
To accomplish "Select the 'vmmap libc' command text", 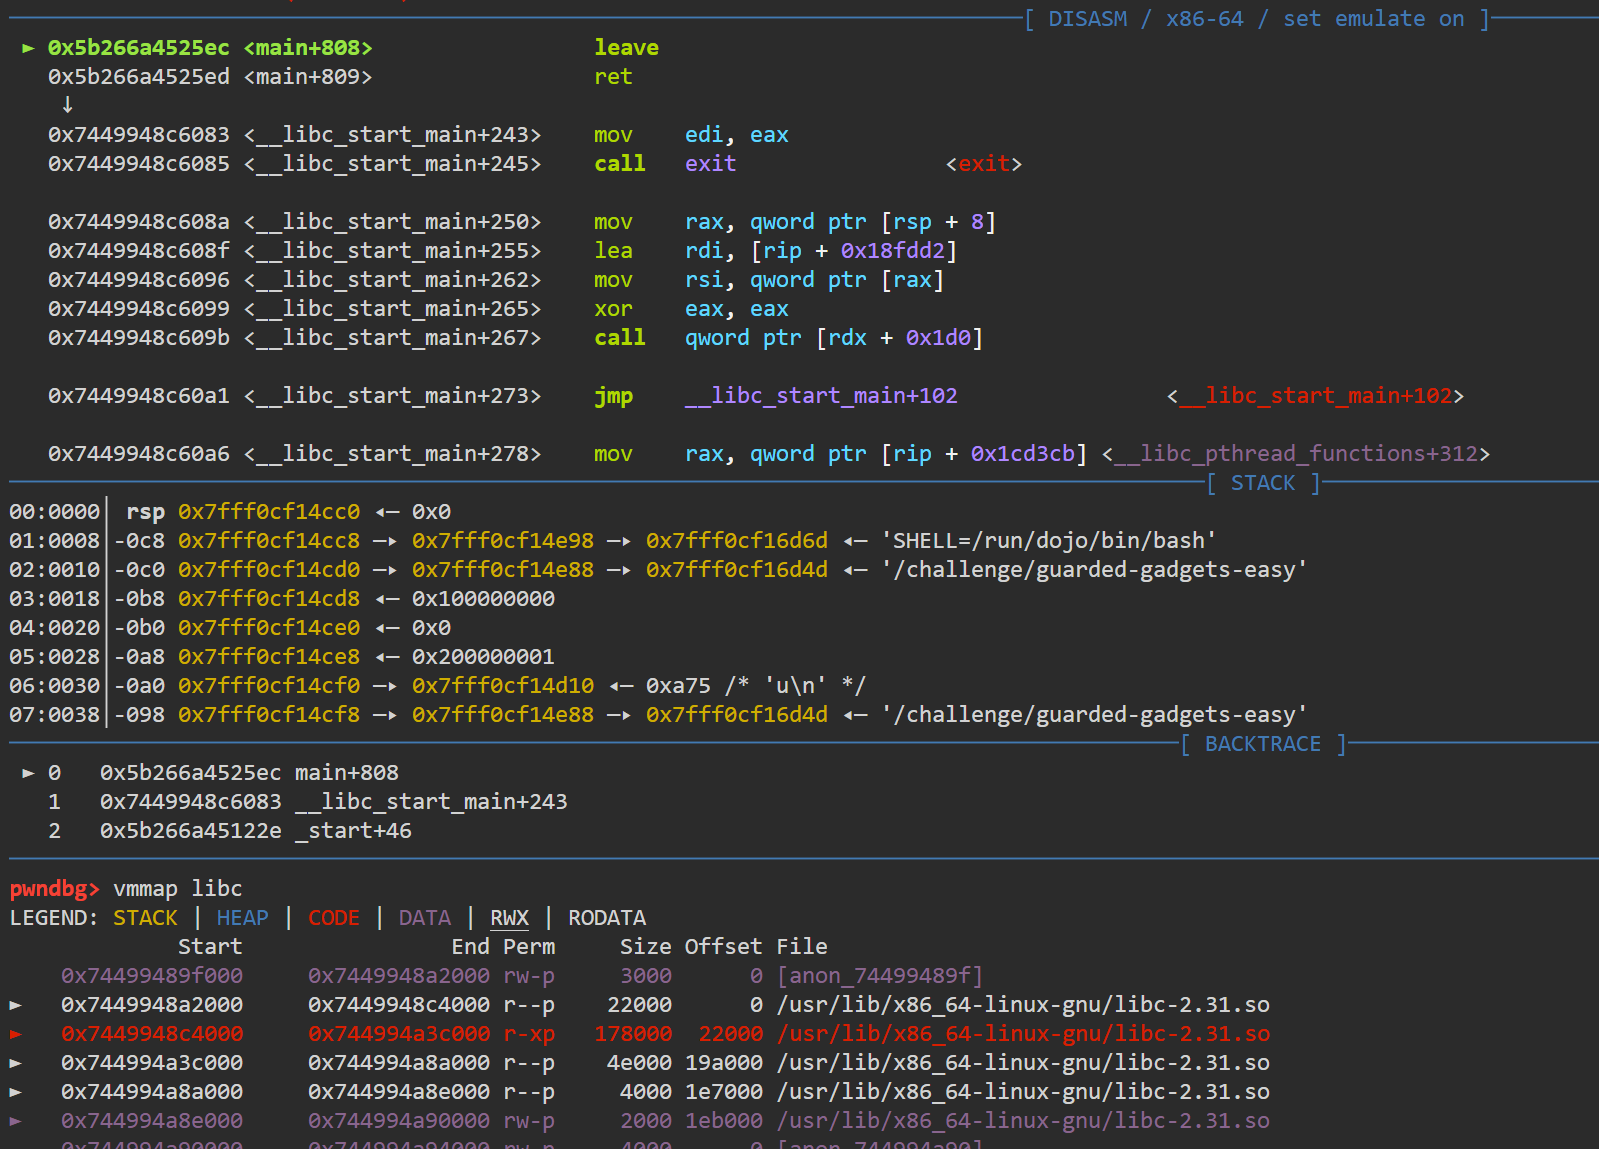I will click(x=178, y=889).
